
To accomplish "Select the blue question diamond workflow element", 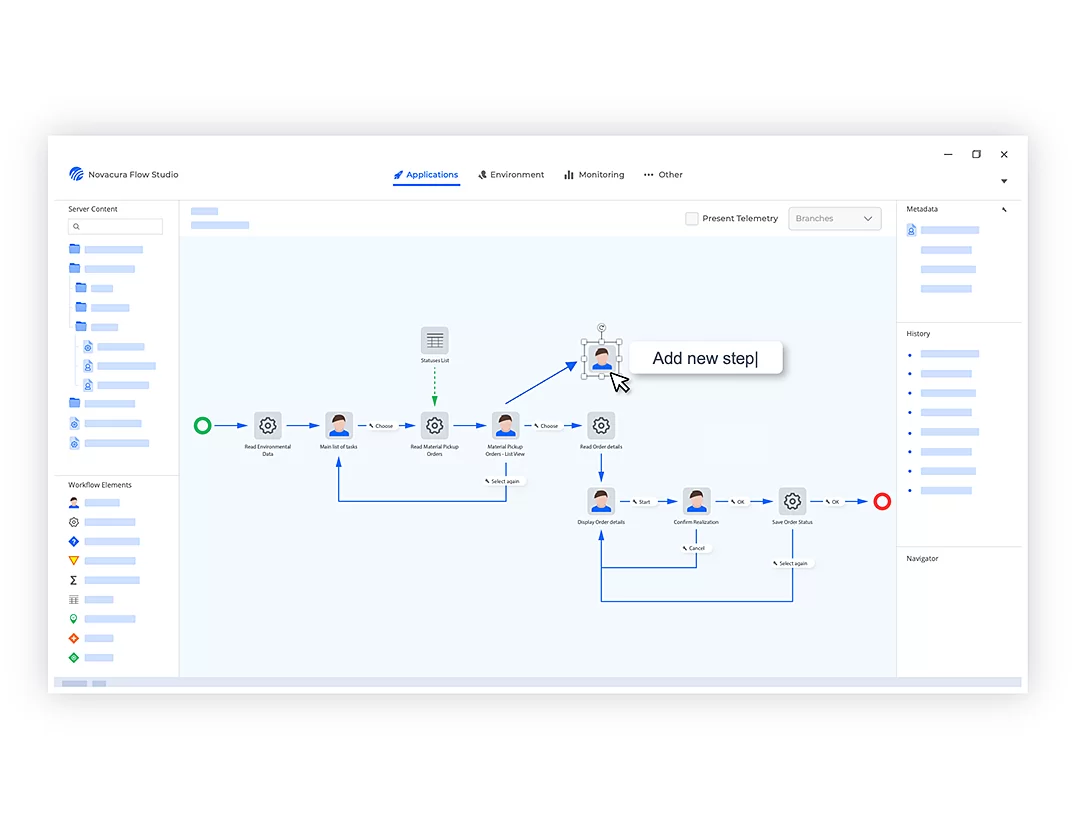I will click(72, 540).
